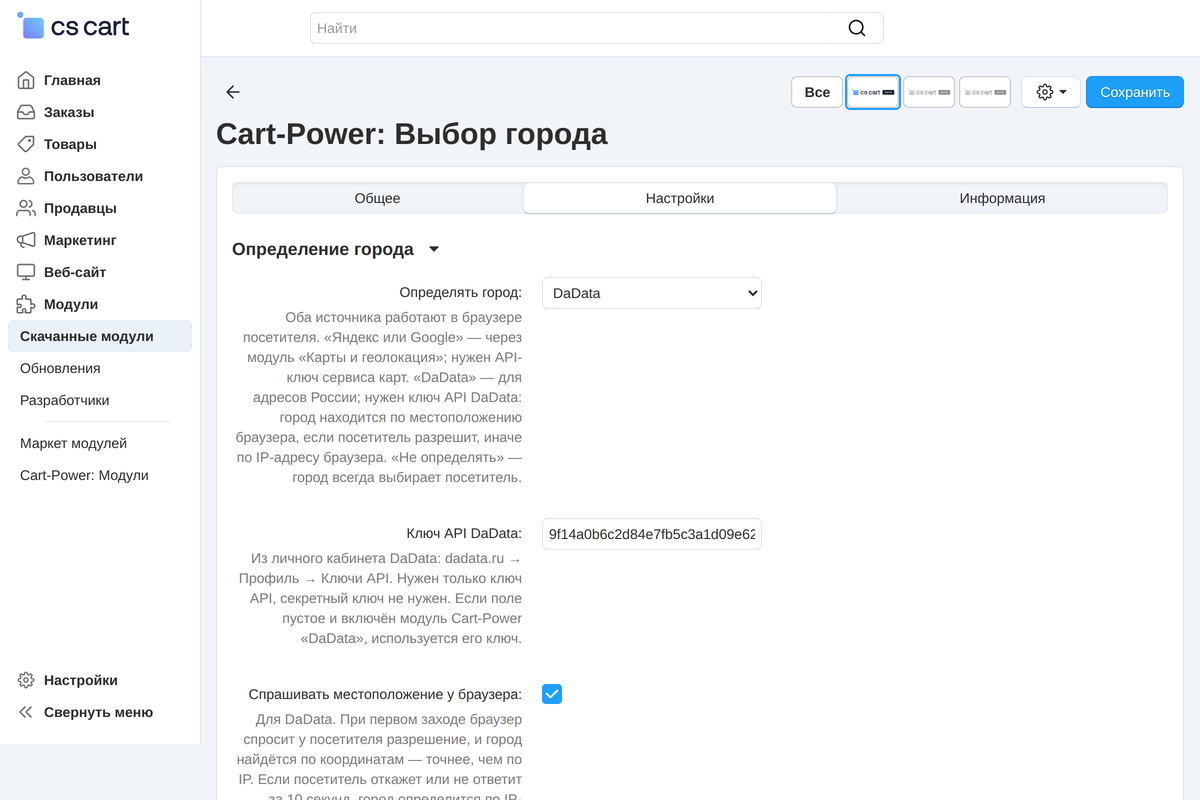The height and width of the screenshot is (800, 1200).
Task: Open sidebar Настройки via the gear icon
Action: pos(26,680)
